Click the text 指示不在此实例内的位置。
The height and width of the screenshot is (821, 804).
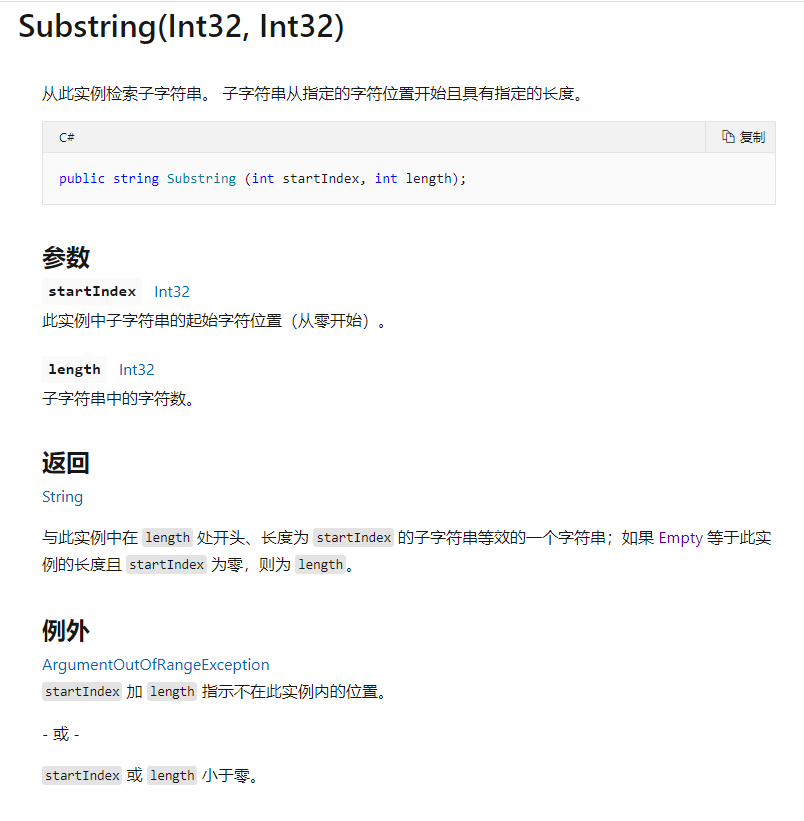tap(294, 692)
